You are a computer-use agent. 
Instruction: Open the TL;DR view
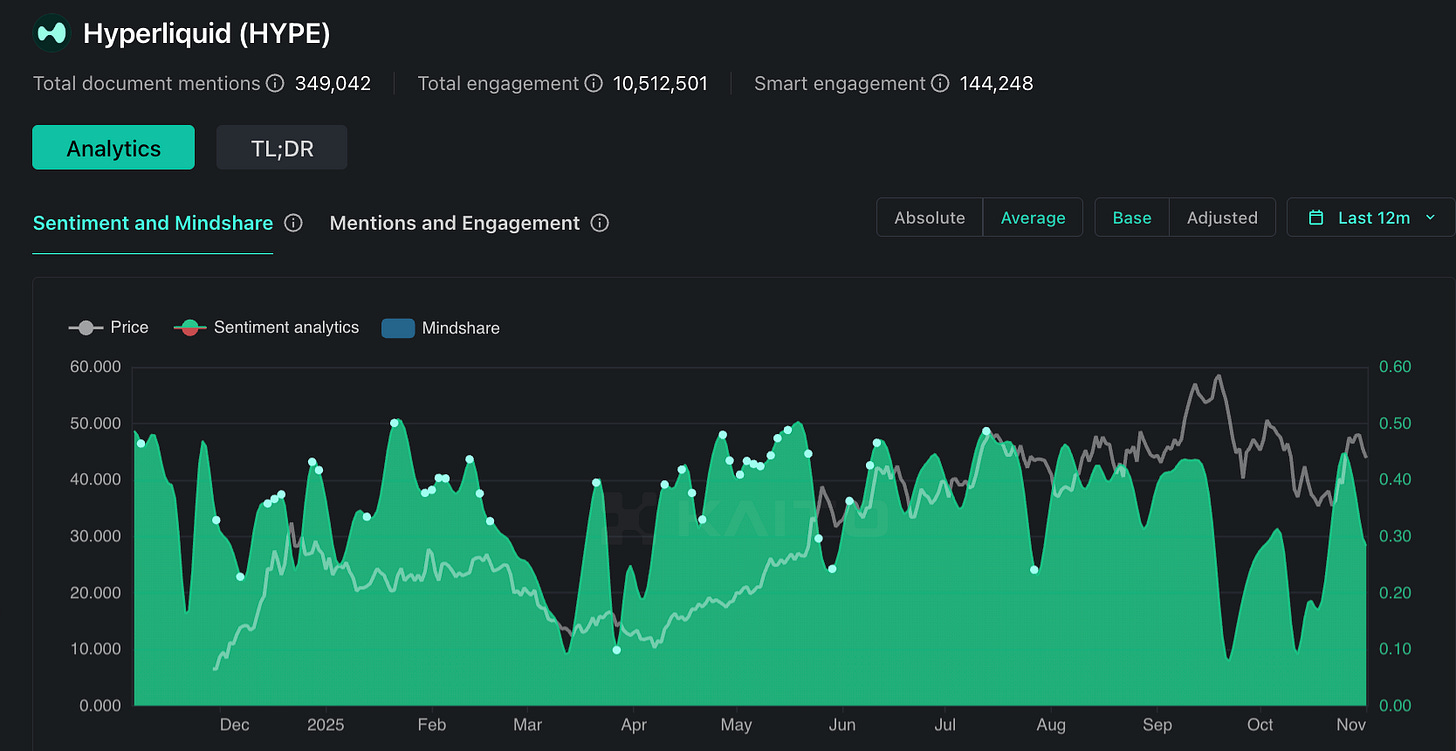(282, 148)
